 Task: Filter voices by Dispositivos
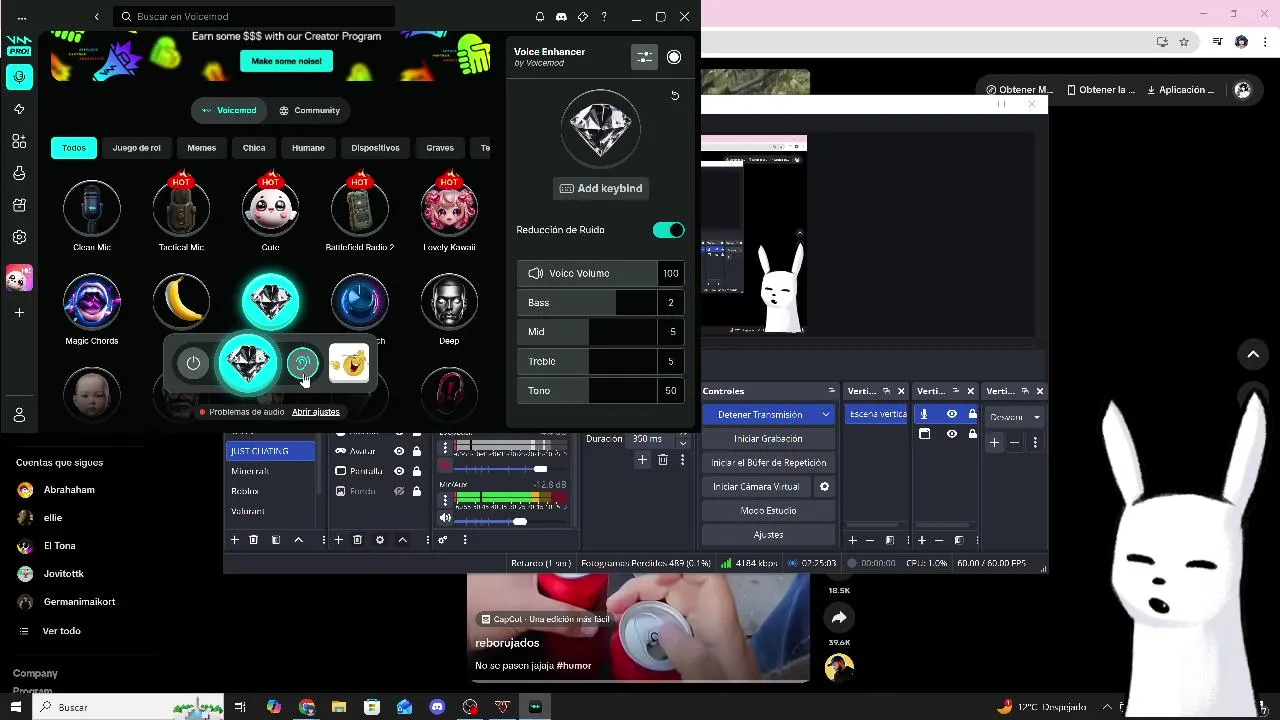[x=375, y=148]
